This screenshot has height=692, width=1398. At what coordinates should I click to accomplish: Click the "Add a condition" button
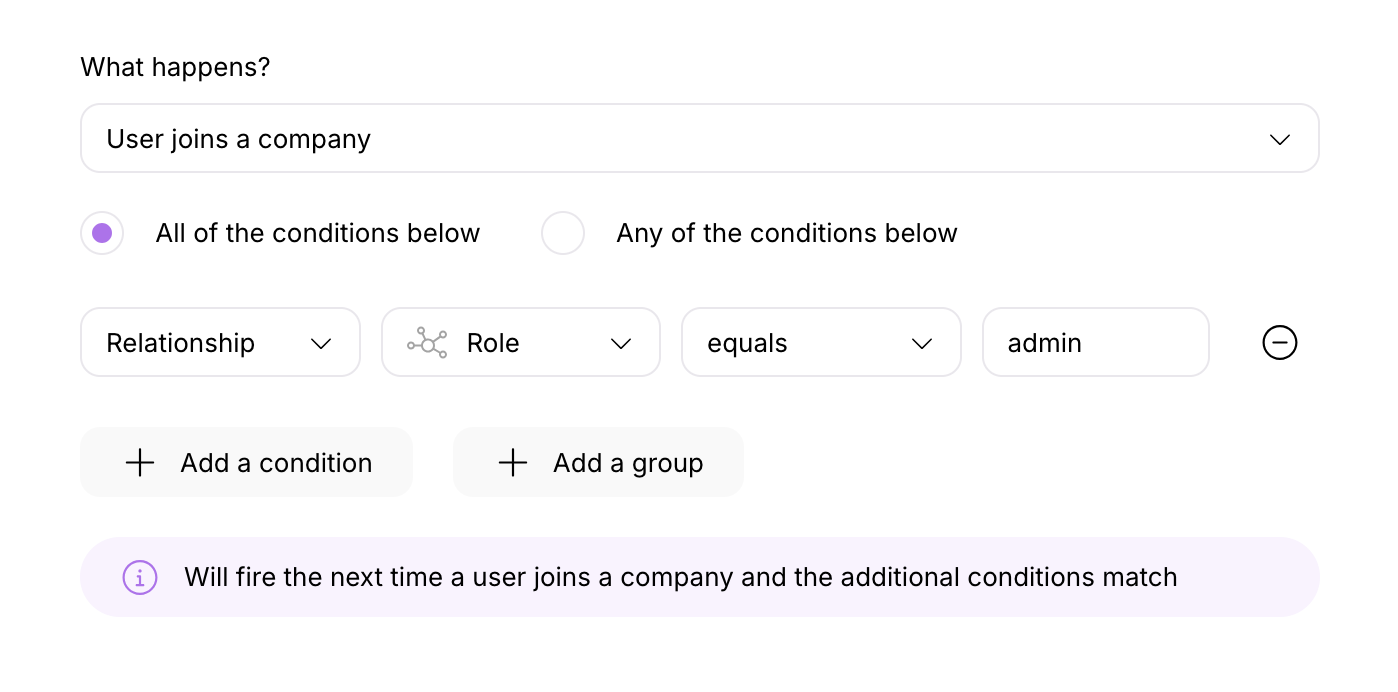click(246, 462)
